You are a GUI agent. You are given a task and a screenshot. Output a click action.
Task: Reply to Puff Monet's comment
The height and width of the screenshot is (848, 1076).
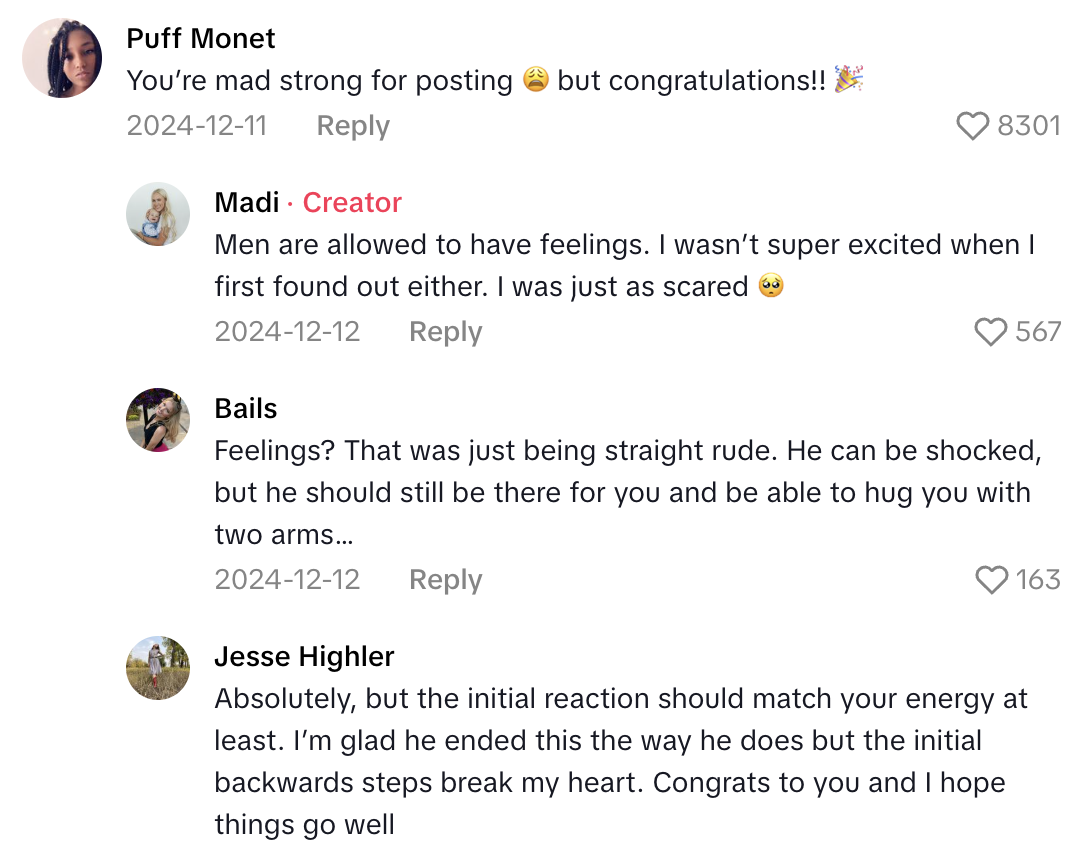click(353, 126)
